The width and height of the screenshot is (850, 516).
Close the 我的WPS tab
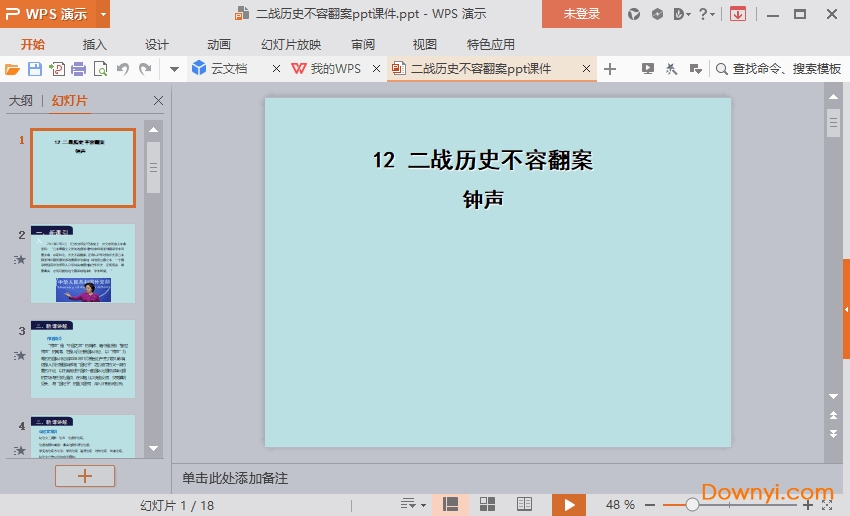[376, 69]
